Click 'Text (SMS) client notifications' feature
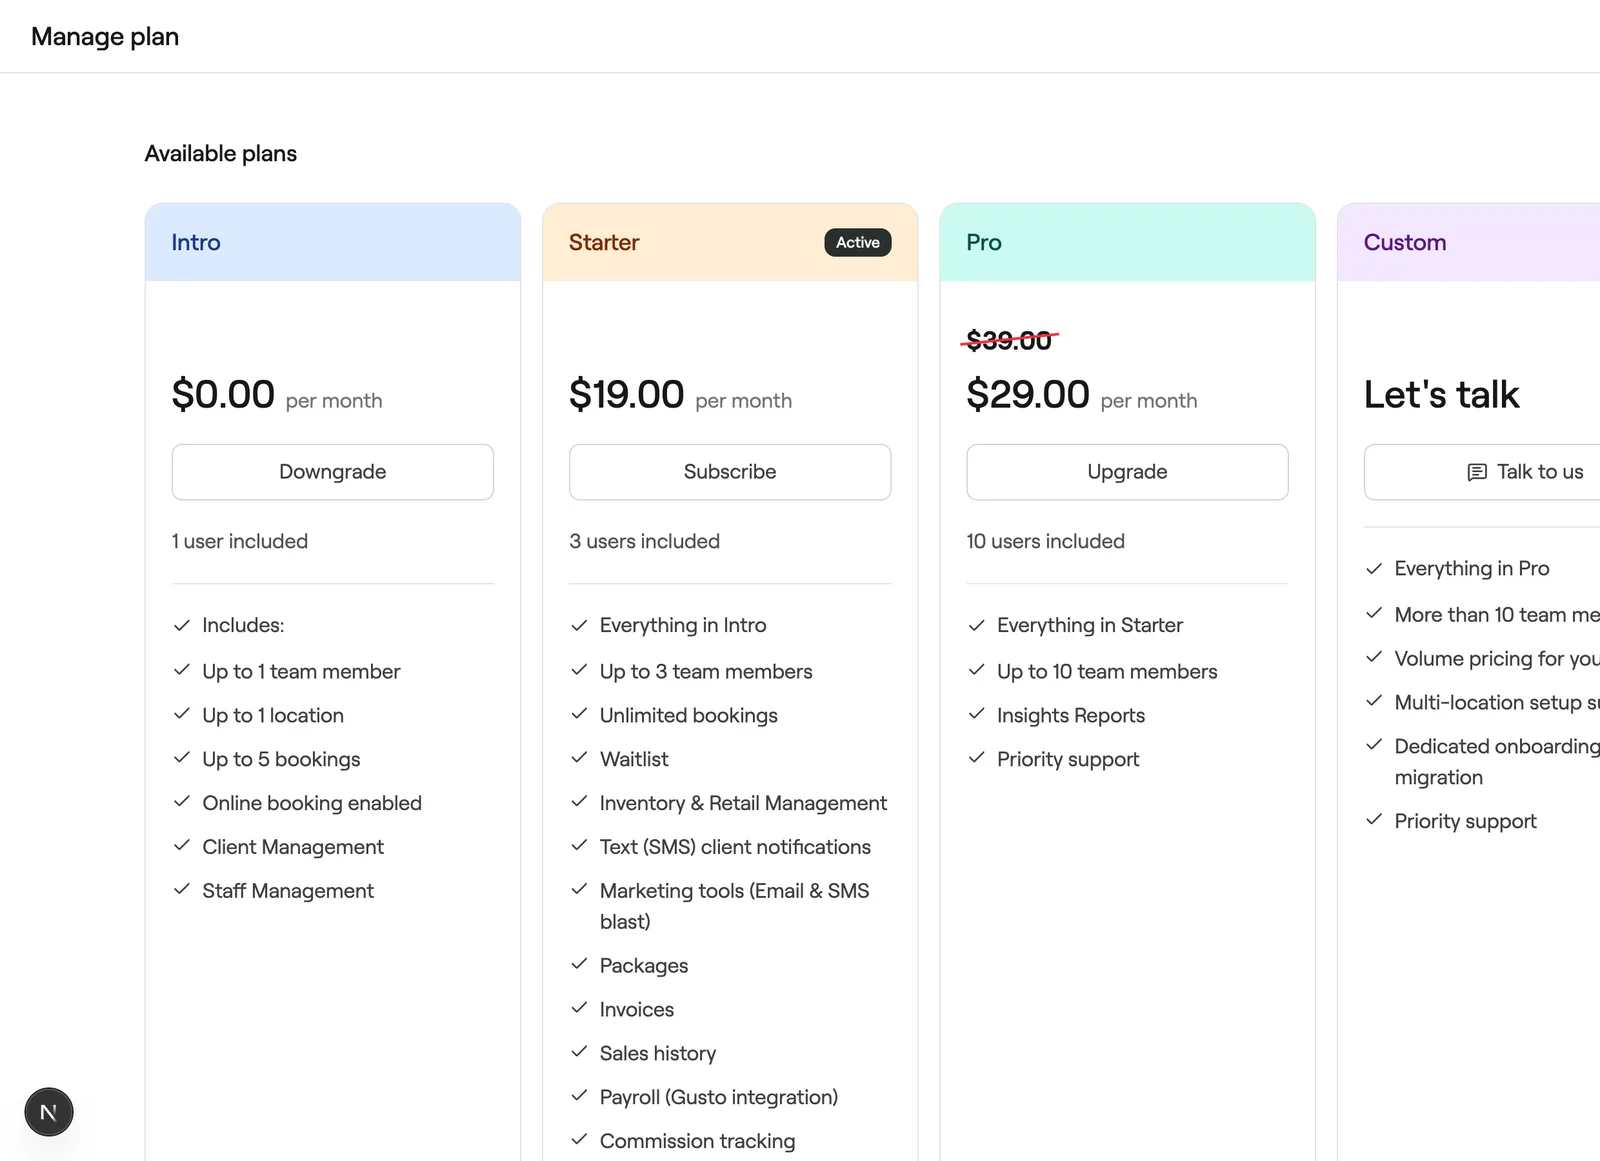Viewport: 1600px width, 1161px height. click(735, 847)
